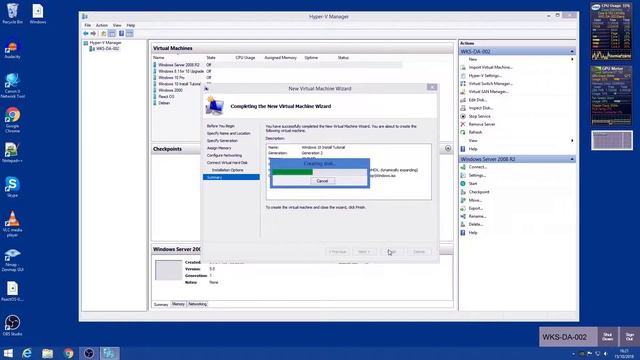Click Export action for the VM
The image size is (640, 360).
(476, 208)
